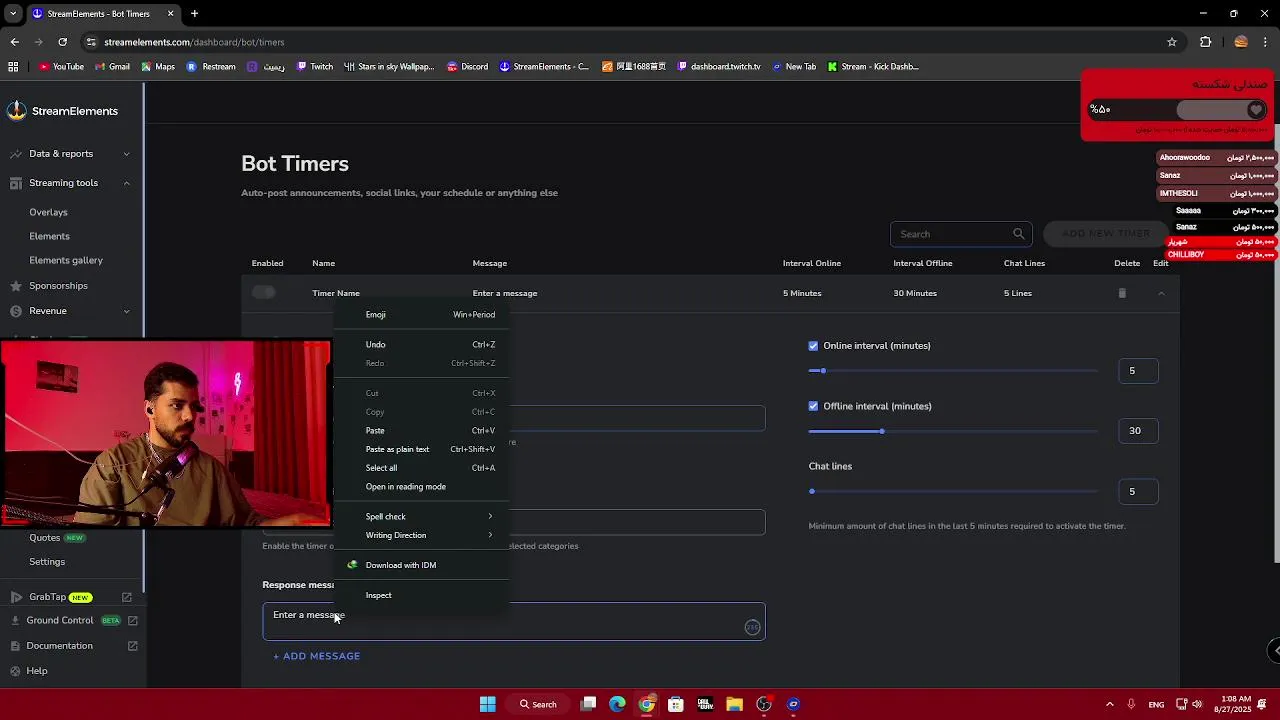Open the YouTube bookmark
This screenshot has height=720, width=1280.
61,67
